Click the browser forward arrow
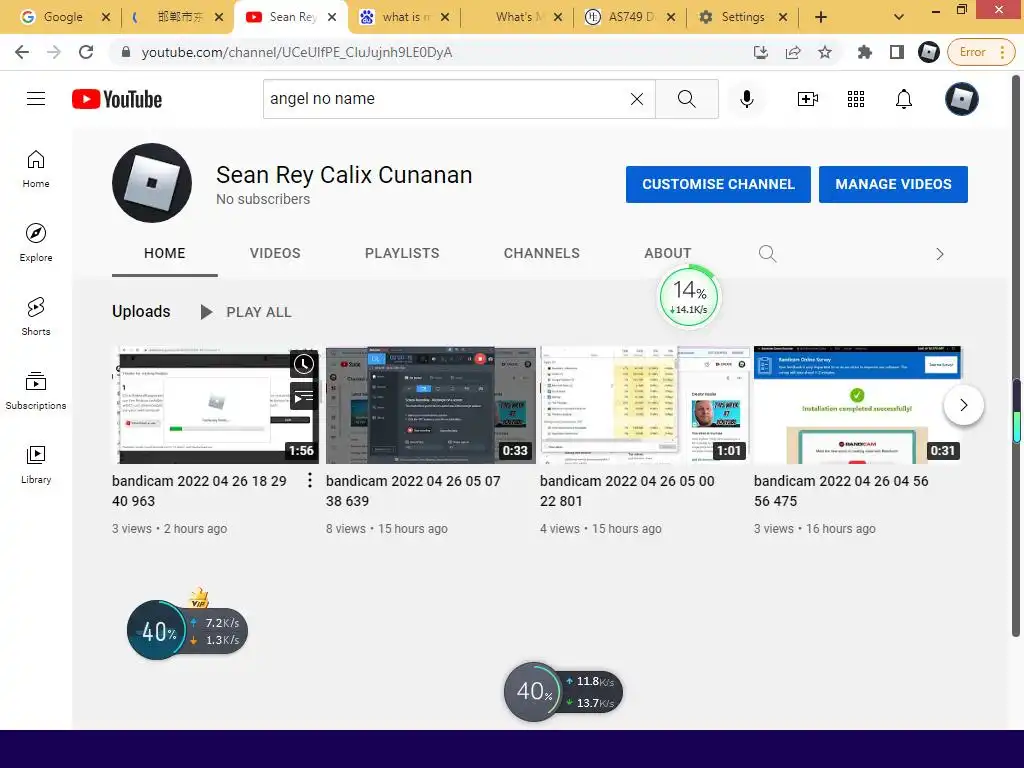Viewport: 1024px width, 768px height. pyautogui.click(x=54, y=52)
